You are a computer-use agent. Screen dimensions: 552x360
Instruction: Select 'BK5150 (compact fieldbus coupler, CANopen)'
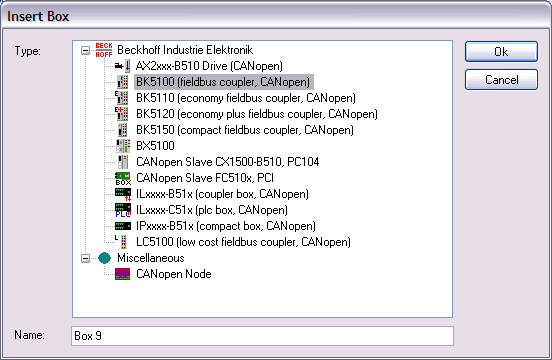pos(245,130)
